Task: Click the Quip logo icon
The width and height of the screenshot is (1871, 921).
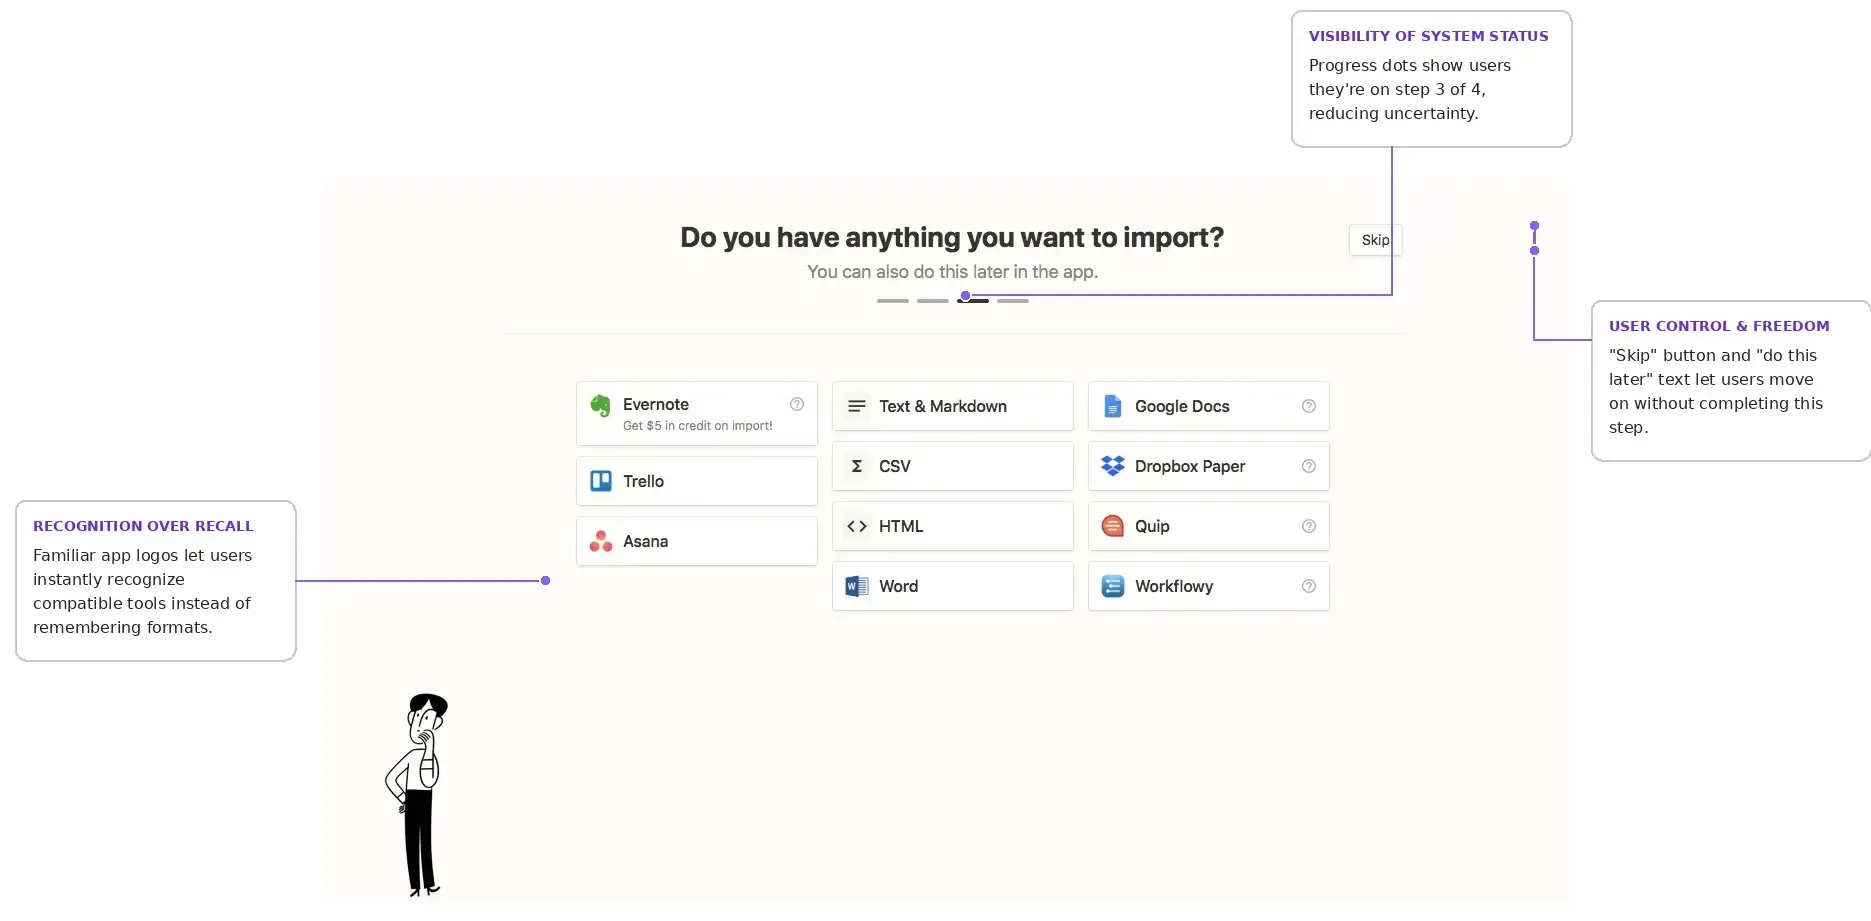Action: 1112,526
